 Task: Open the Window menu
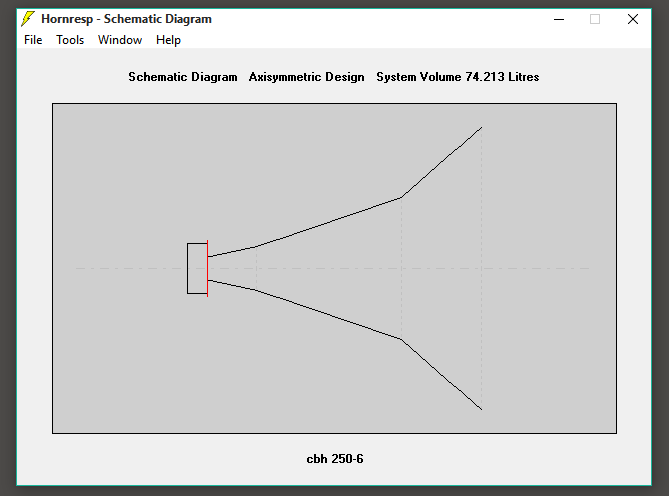pyautogui.click(x=120, y=40)
